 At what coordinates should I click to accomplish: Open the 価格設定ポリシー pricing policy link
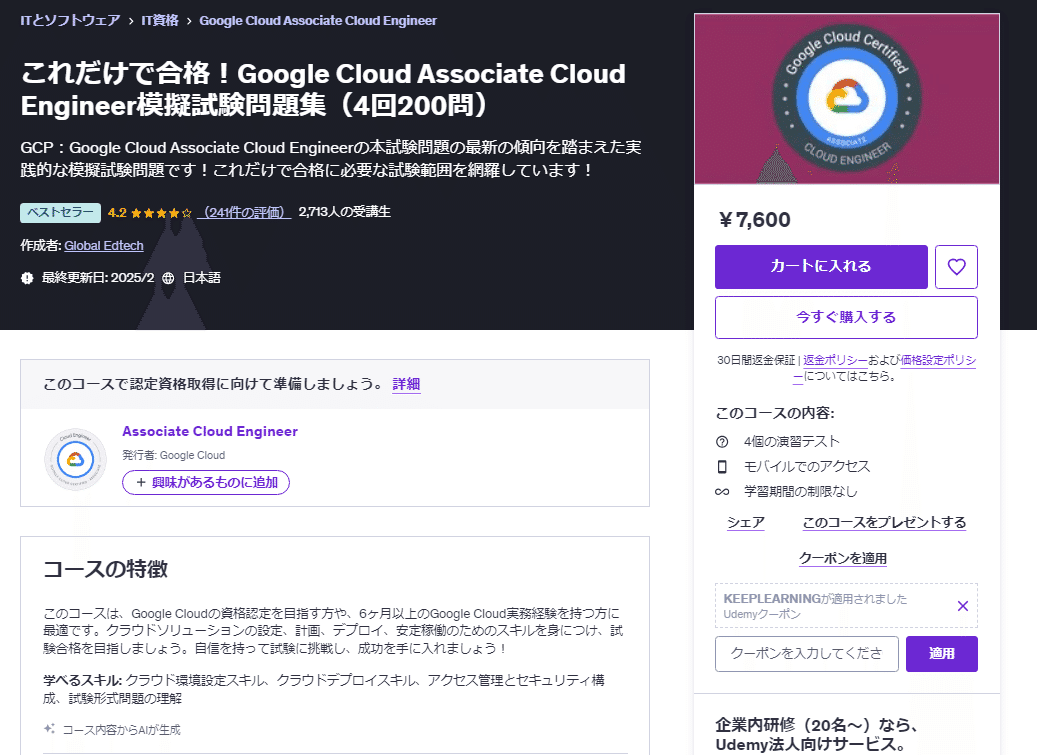pyautogui.click(x=938, y=360)
